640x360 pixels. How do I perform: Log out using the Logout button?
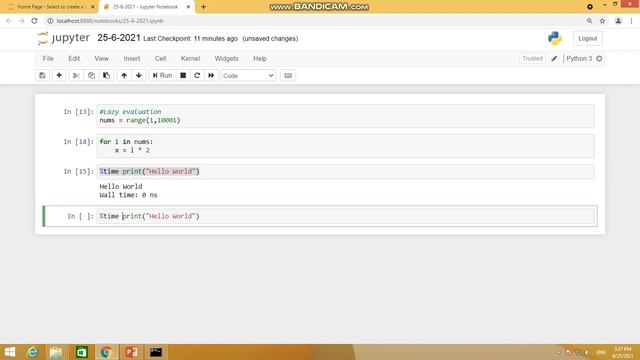pyautogui.click(x=587, y=38)
